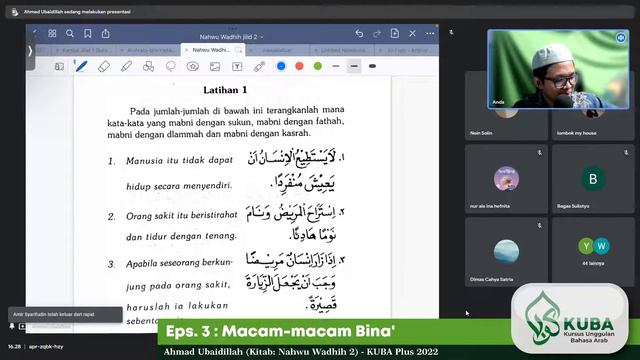The image size is (640, 360).
Task: Select nur ais ina hefnita's avatar
Action: point(506,178)
